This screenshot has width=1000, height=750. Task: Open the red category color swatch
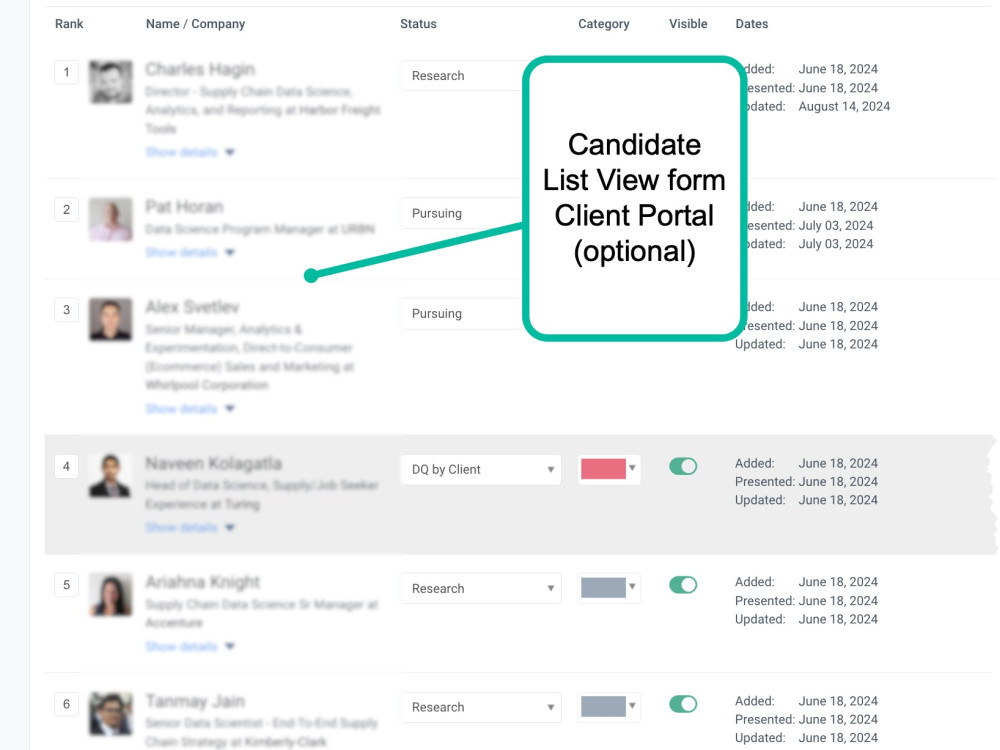(608, 469)
